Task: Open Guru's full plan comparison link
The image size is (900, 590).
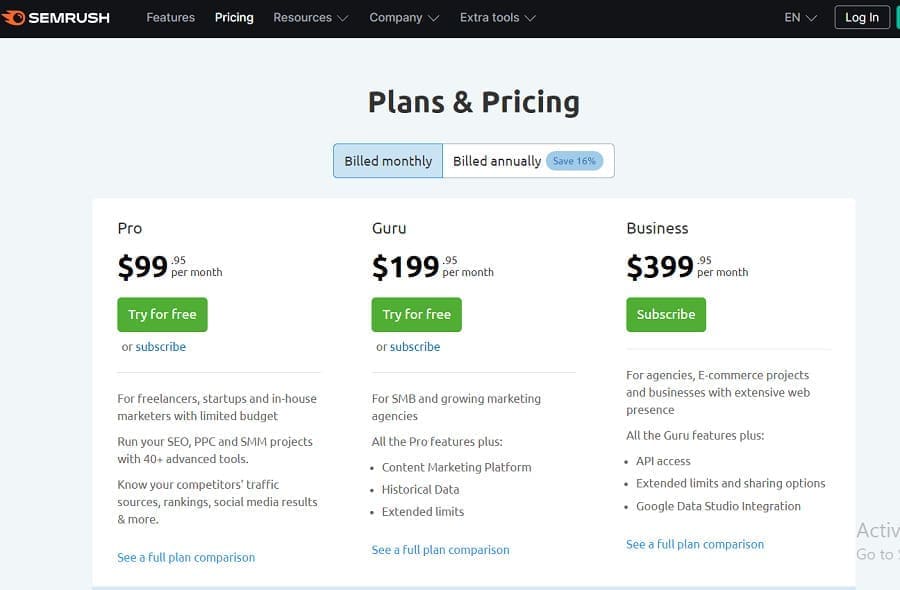Action: point(440,550)
